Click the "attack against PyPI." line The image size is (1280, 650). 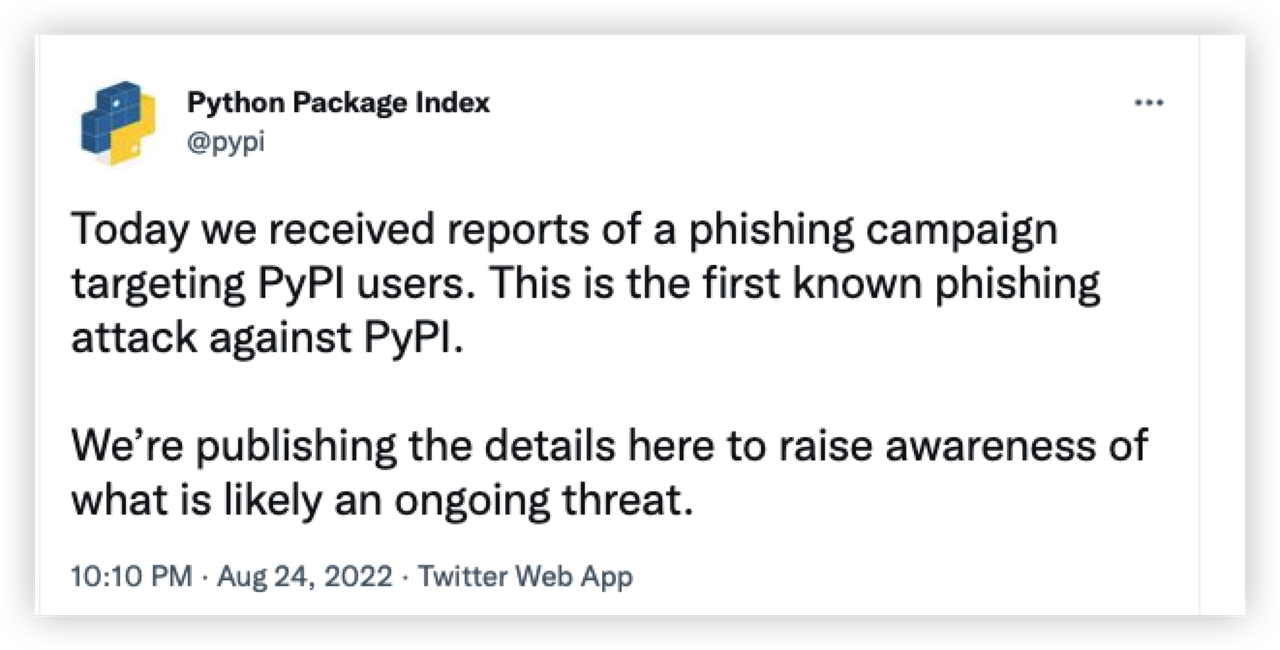(267, 339)
